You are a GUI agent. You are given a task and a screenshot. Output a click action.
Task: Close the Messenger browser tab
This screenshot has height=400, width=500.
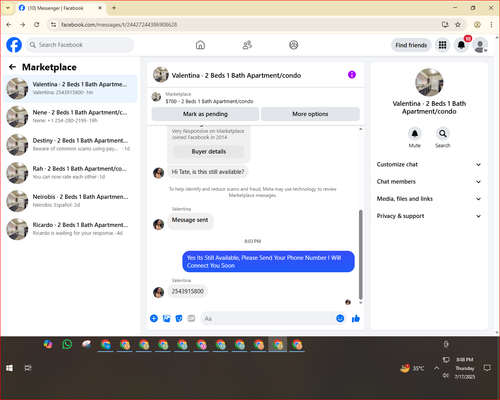pos(100,8)
